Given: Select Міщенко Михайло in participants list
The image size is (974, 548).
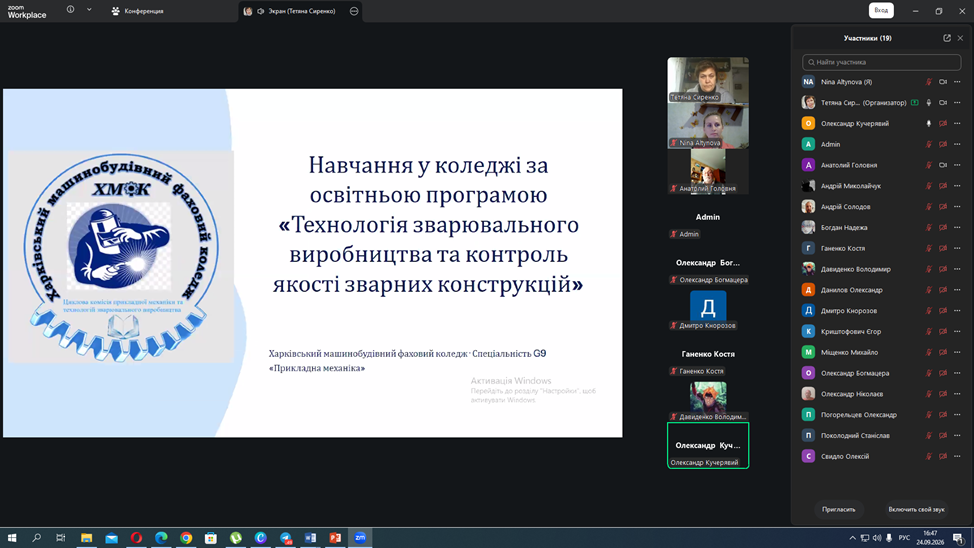Looking at the screenshot, I should tap(881, 352).
